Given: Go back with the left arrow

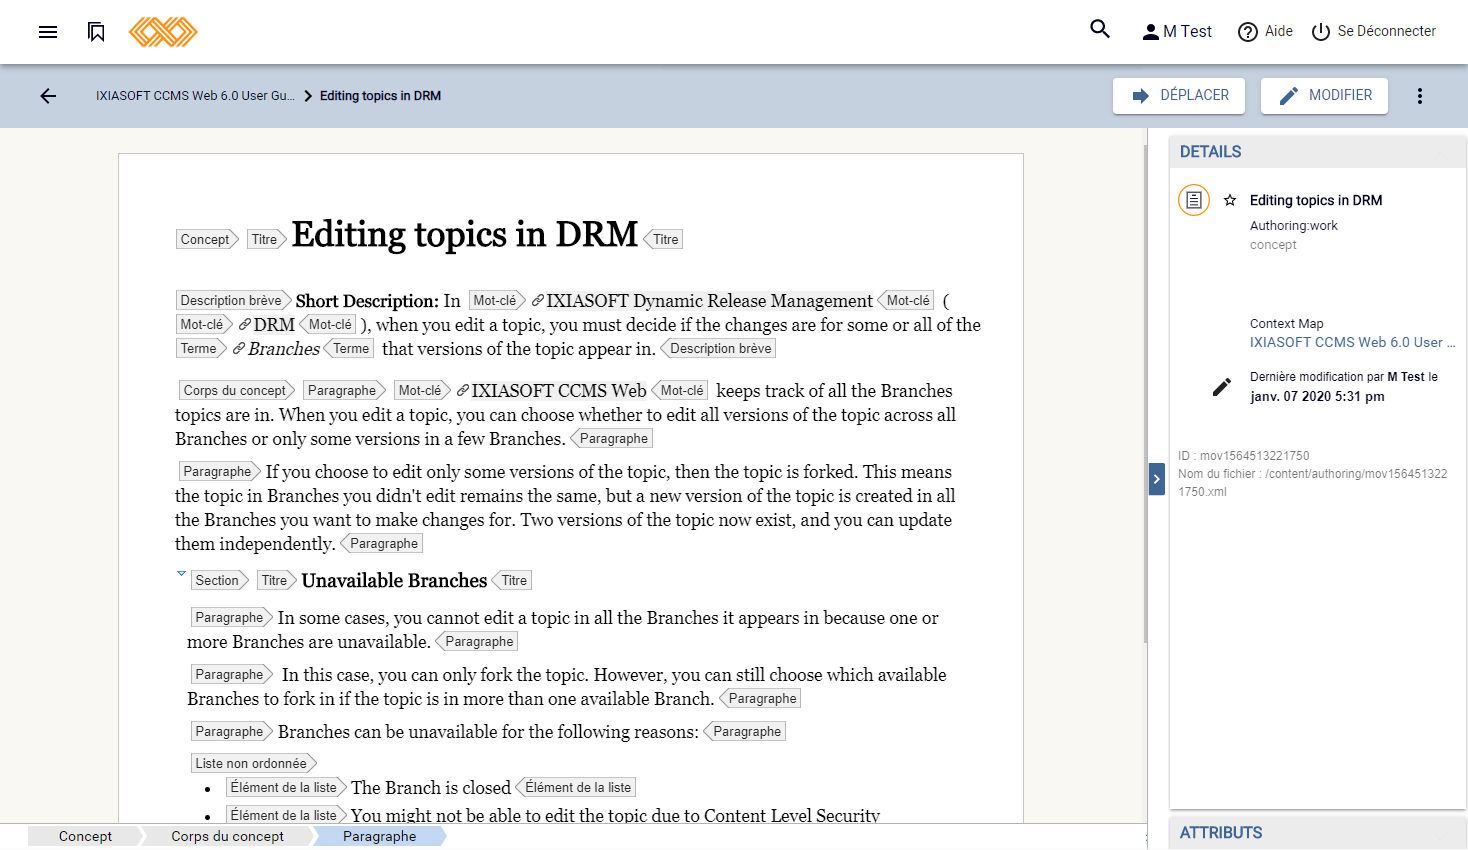Looking at the screenshot, I should pyautogui.click(x=48, y=96).
